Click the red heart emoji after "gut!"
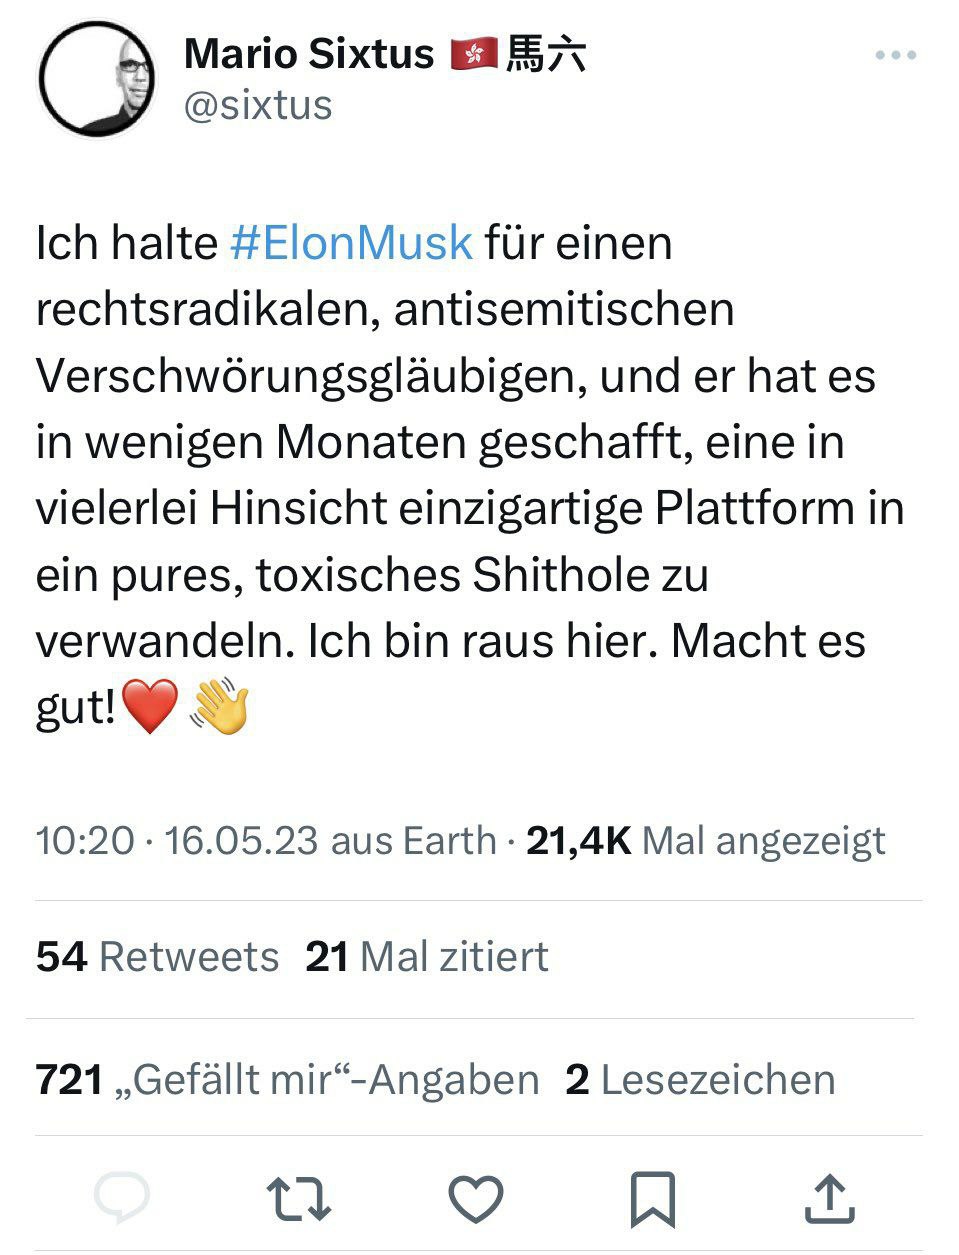Screen dimensions: 959x1255 [x=150, y=706]
